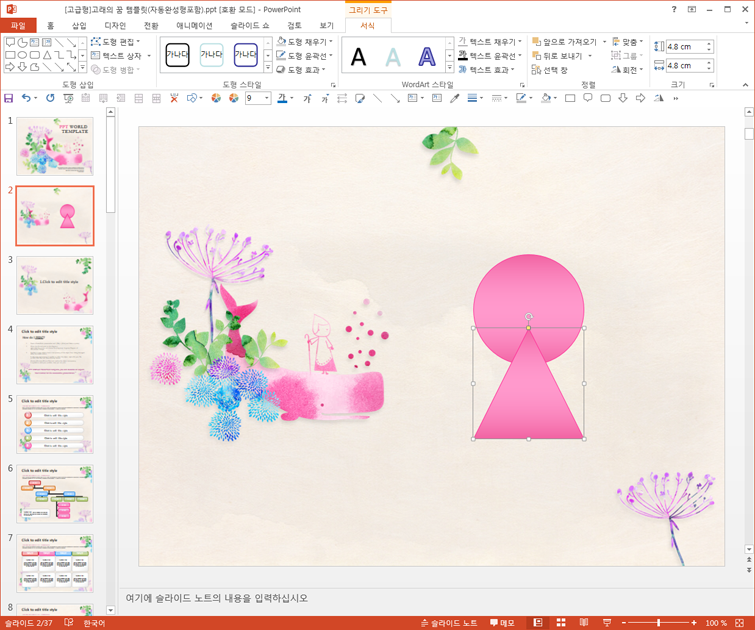Click the redo/repeat arrow icon
755x630 pixels.
50,98
